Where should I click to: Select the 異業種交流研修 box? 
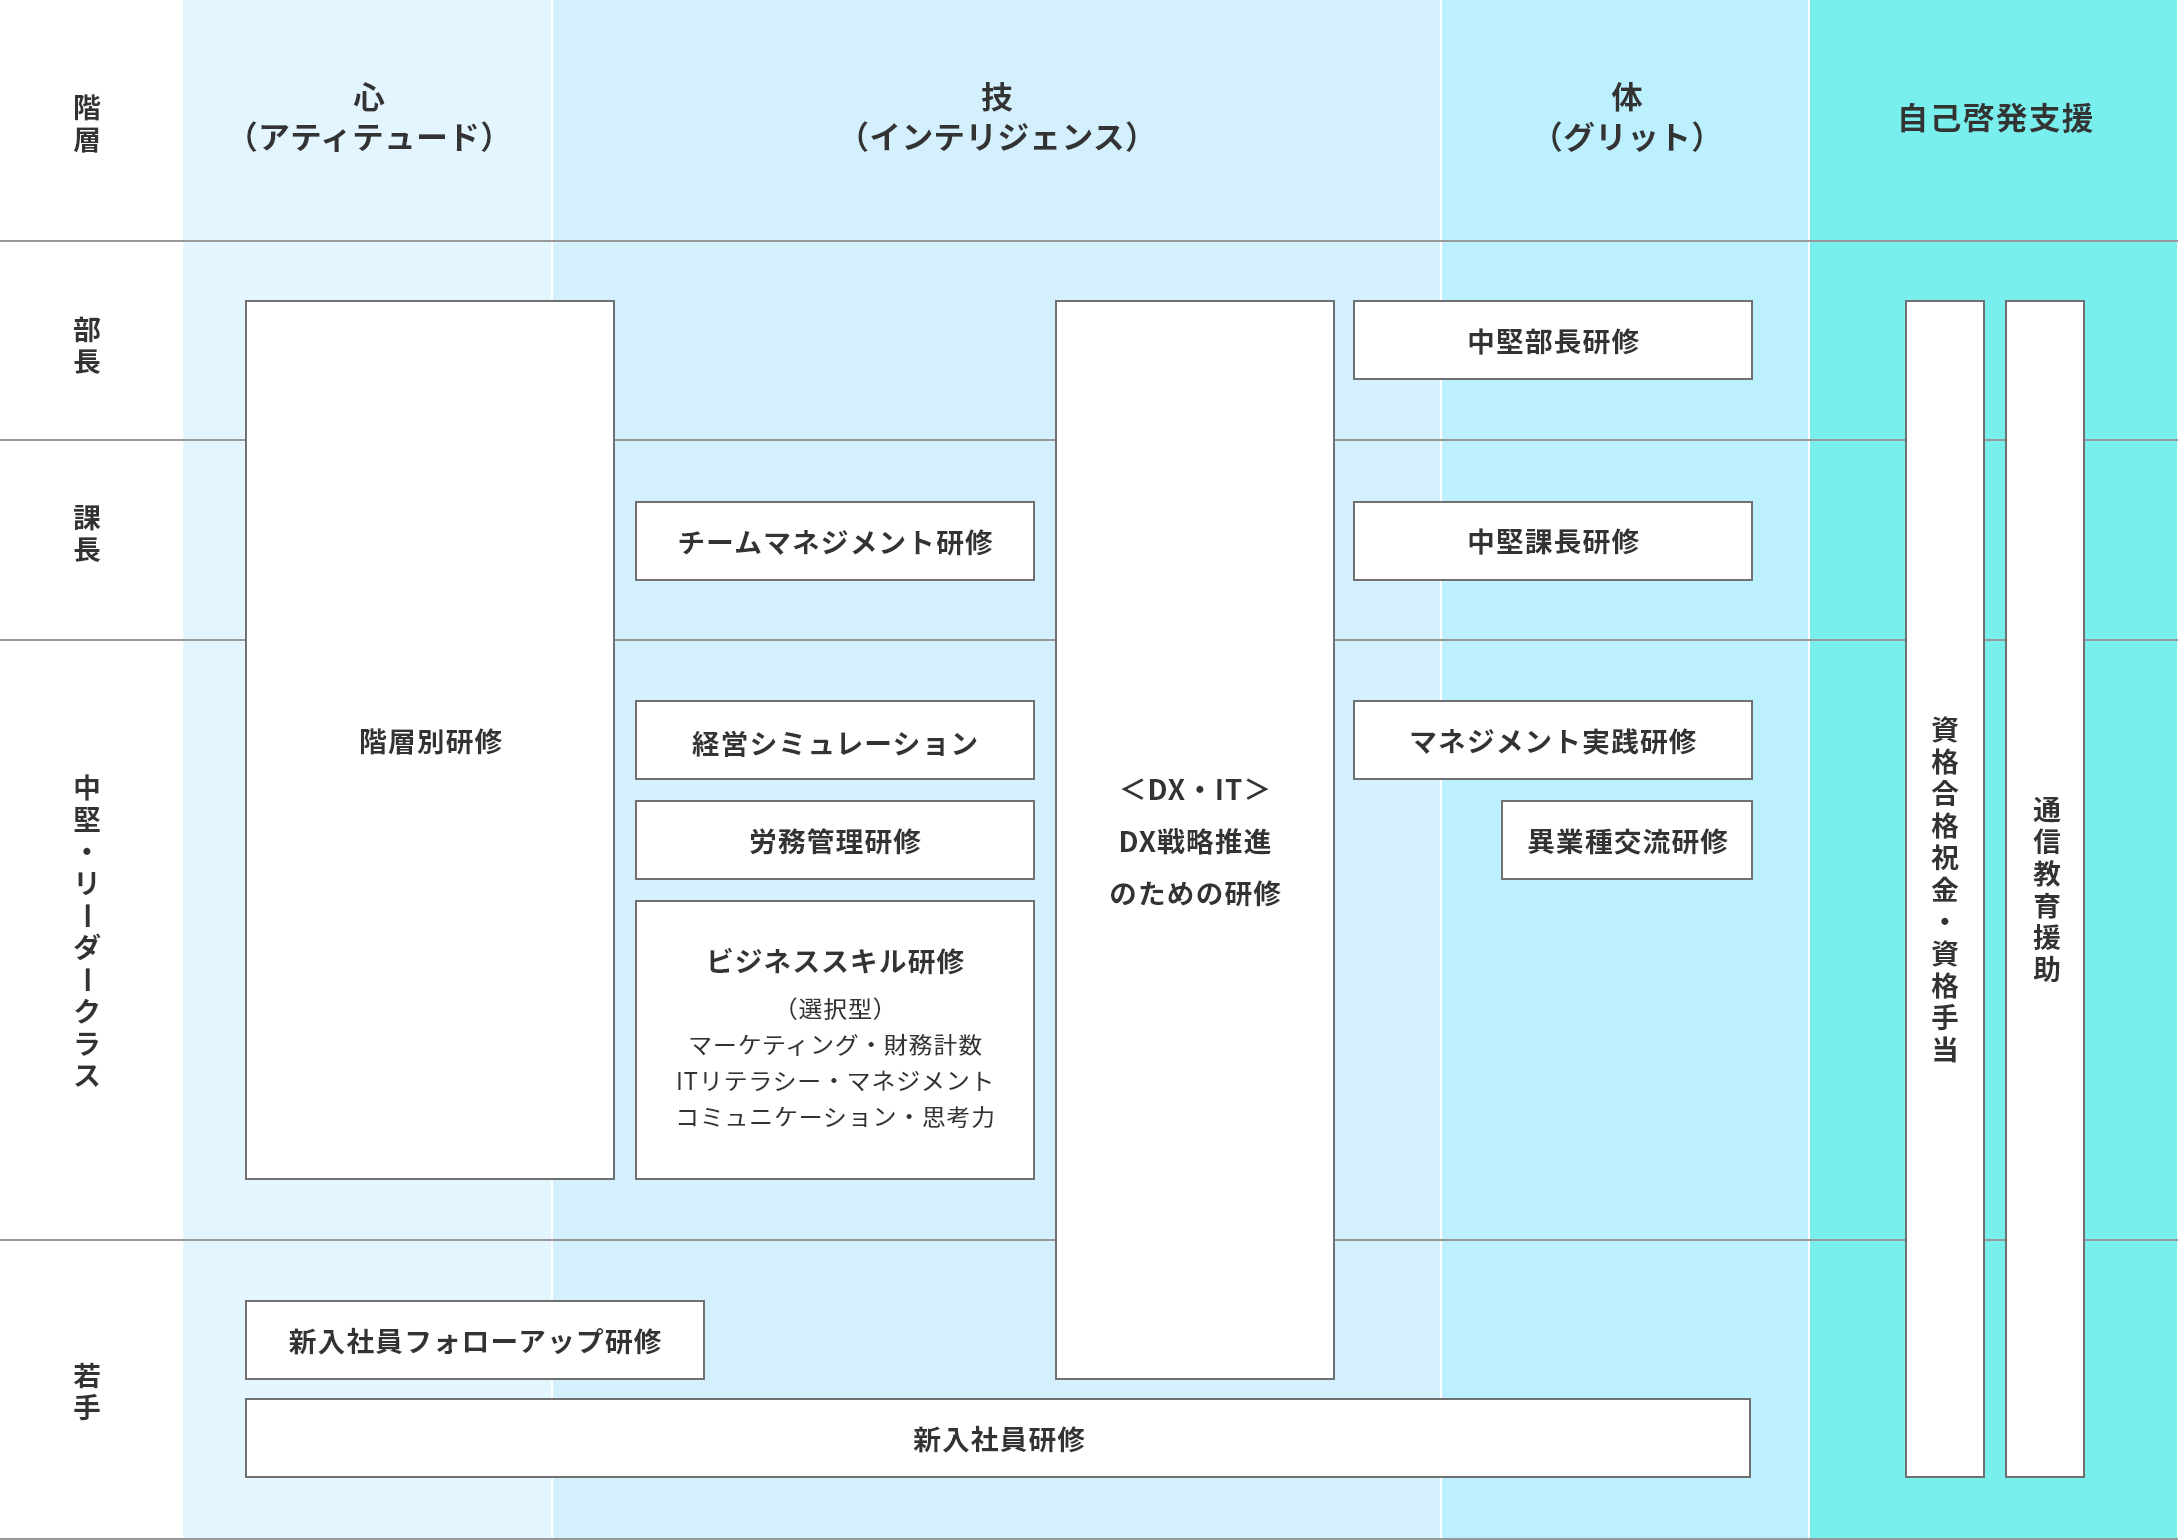[1627, 841]
